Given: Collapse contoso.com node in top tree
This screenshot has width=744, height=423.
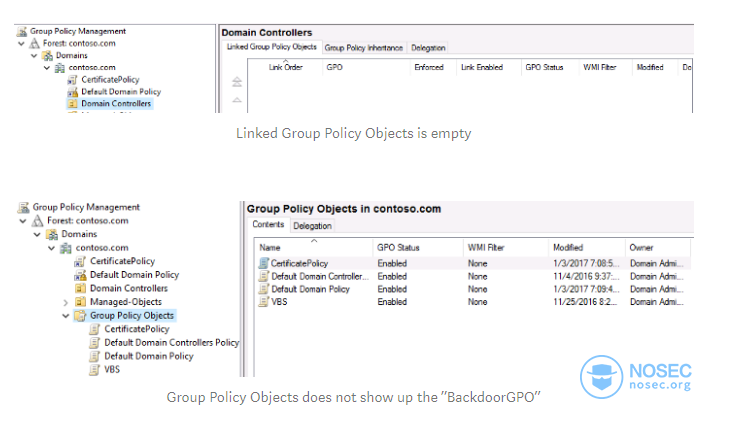Looking at the screenshot, I should click(x=47, y=68).
